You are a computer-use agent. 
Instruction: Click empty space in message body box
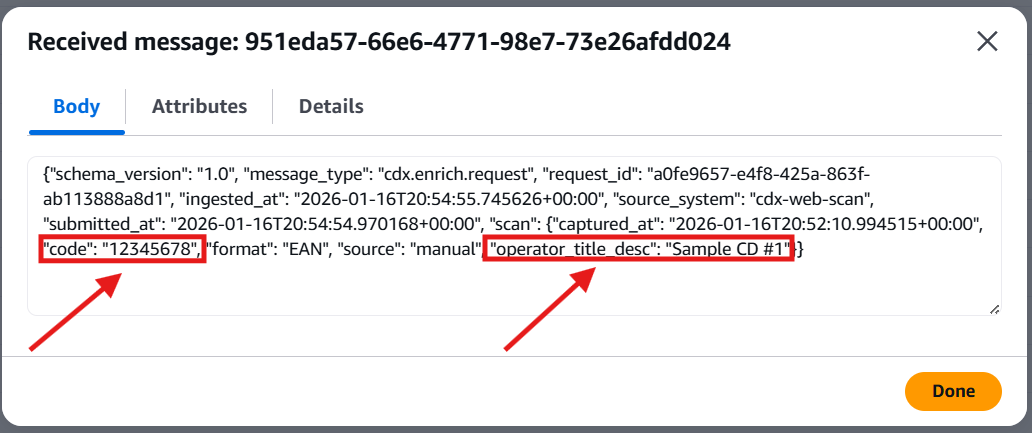[500, 290]
